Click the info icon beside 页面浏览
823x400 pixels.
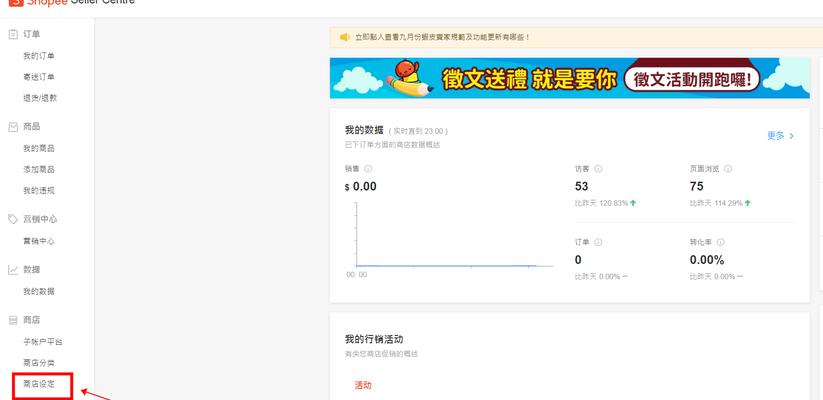[727, 169]
